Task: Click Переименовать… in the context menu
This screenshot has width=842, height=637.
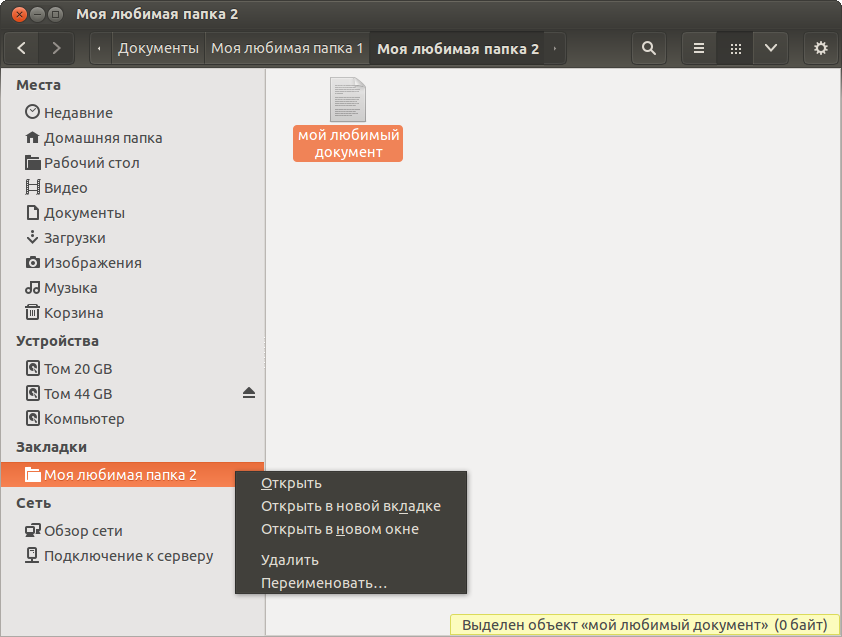Action: tap(323, 583)
